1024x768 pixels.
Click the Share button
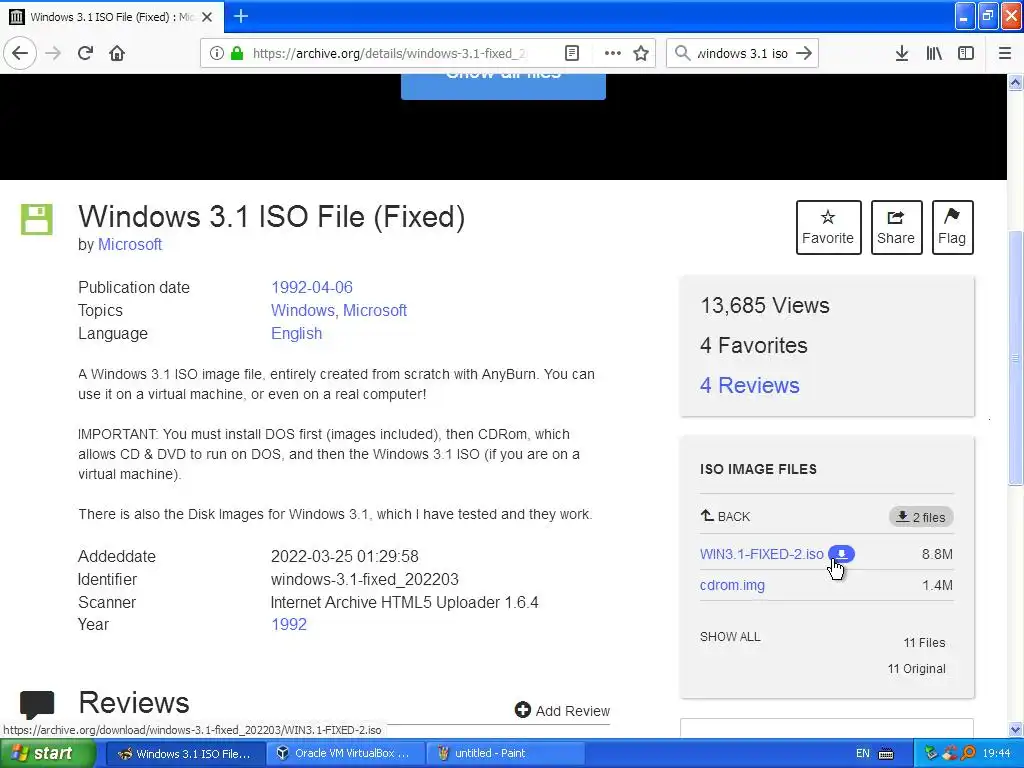pos(896,227)
